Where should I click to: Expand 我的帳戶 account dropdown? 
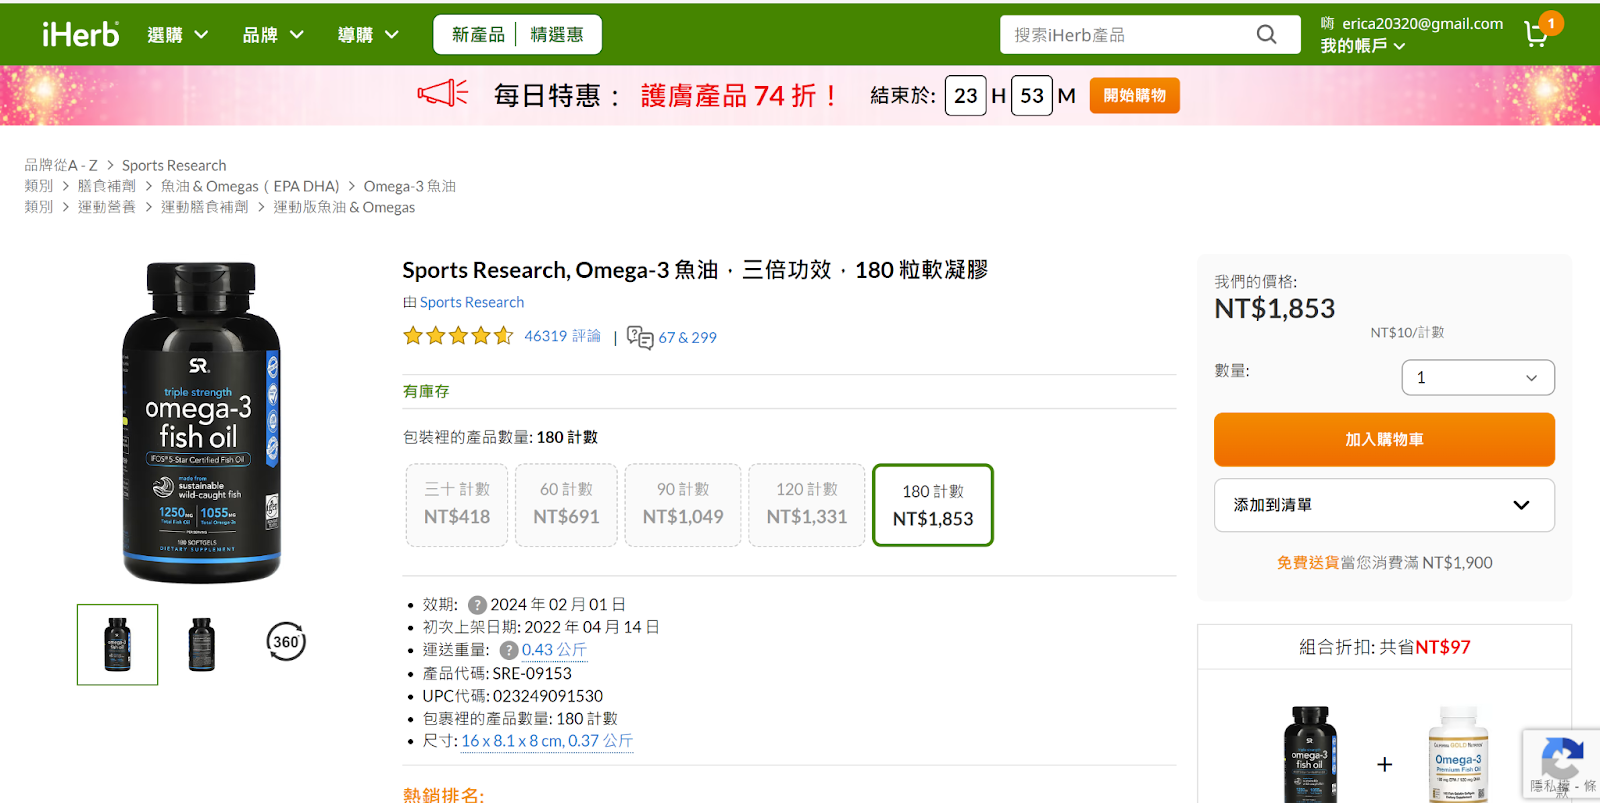click(x=1362, y=46)
